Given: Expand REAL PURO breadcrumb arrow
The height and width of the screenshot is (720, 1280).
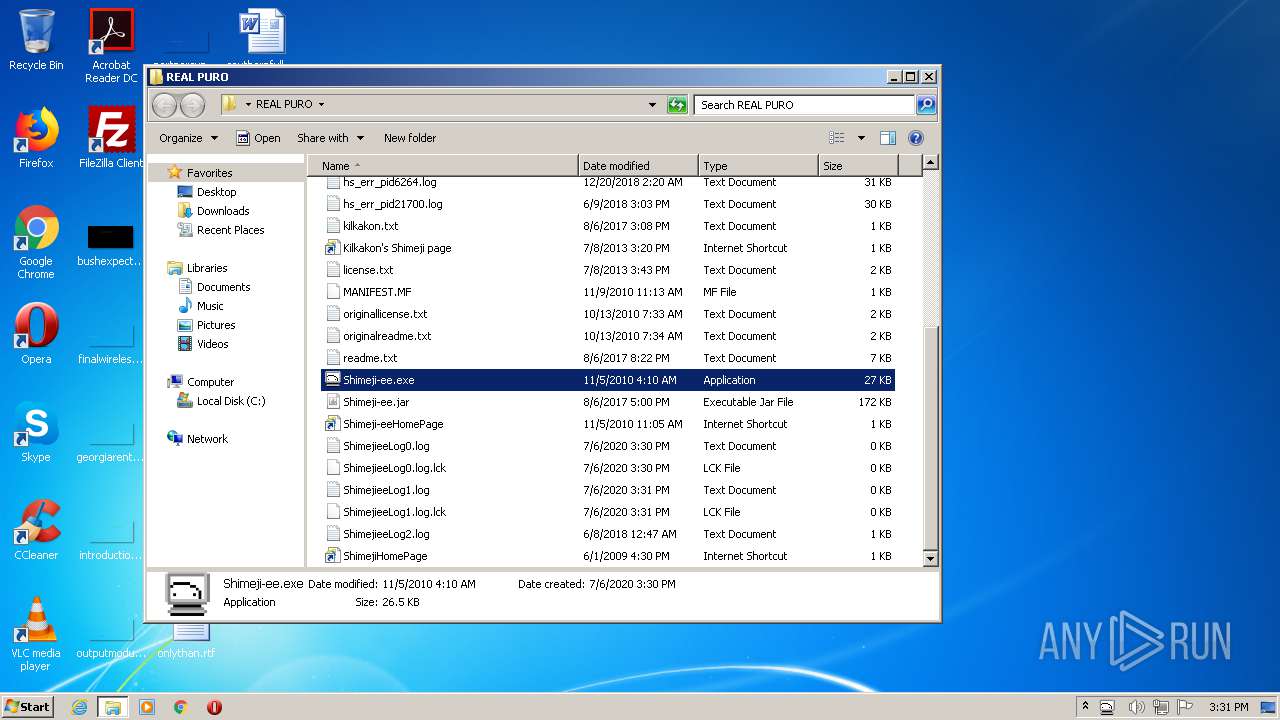Looking at the screenshot, I should pyautogui.click(x=321, y=104).
